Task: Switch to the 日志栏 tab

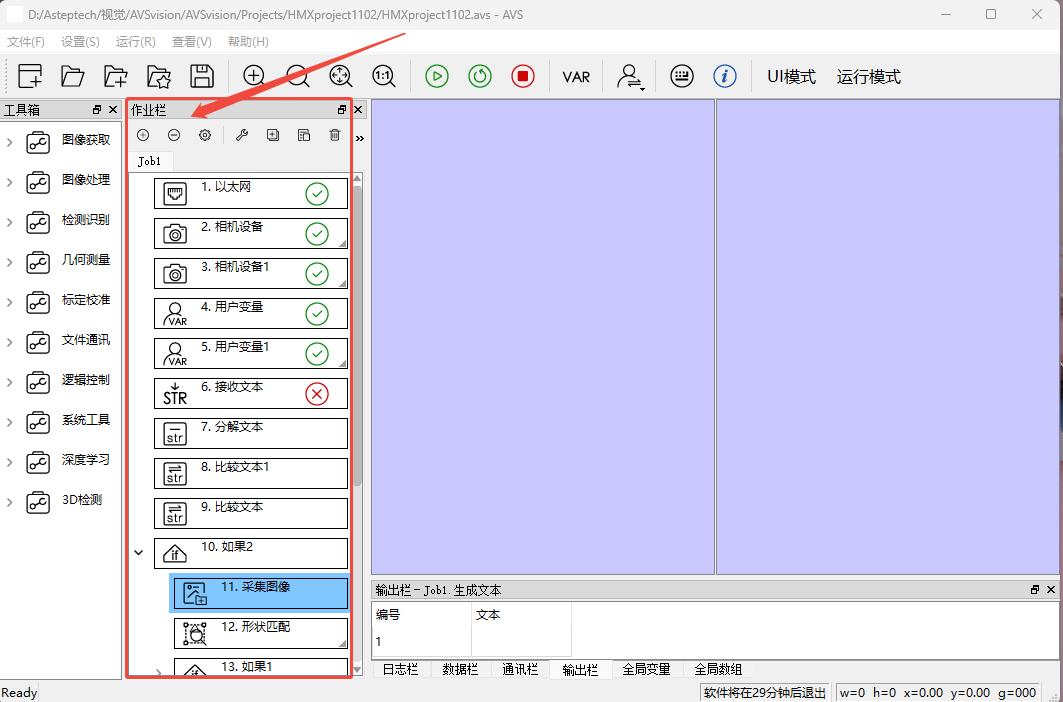Action: tap(401, 670)
